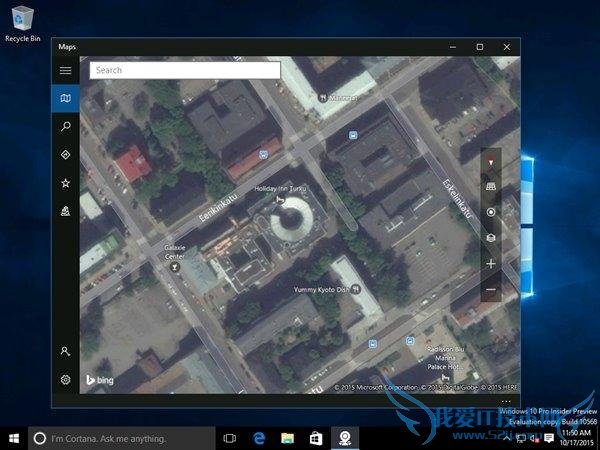Click the Eskelinkatu street label

coord(458,199)
